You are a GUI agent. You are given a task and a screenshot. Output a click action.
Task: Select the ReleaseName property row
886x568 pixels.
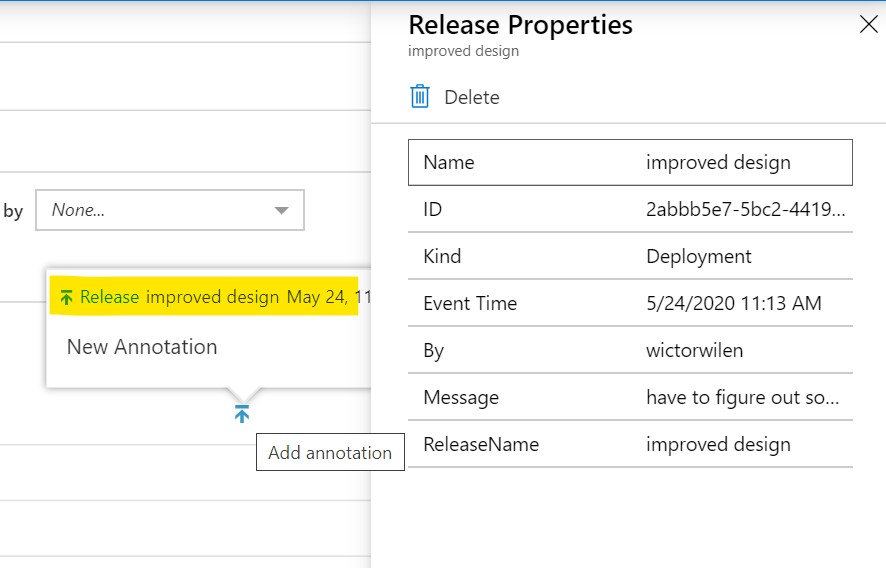tap(630, 444)
